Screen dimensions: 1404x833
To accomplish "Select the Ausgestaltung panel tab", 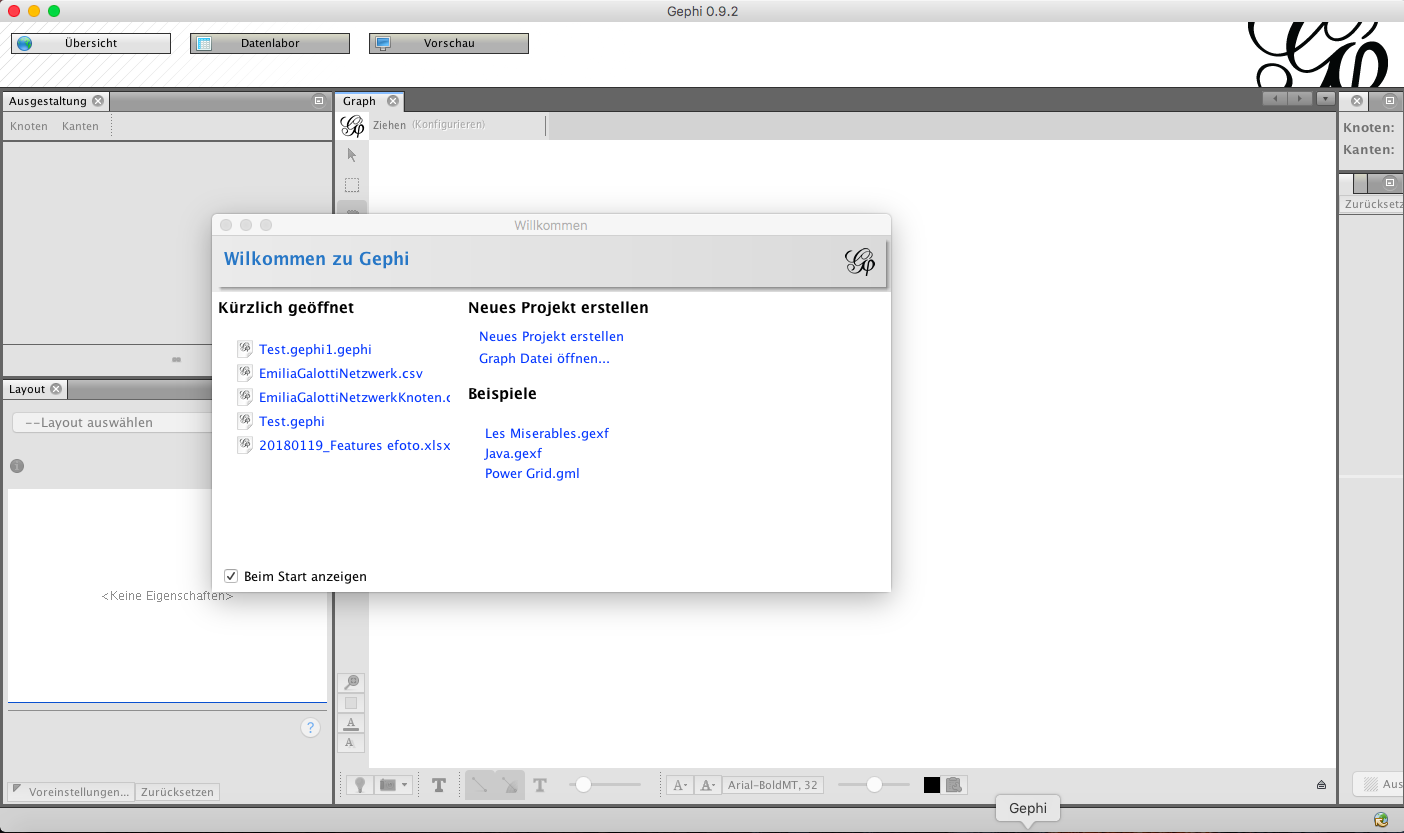I will pyautogui.click(x=48, y=101).
